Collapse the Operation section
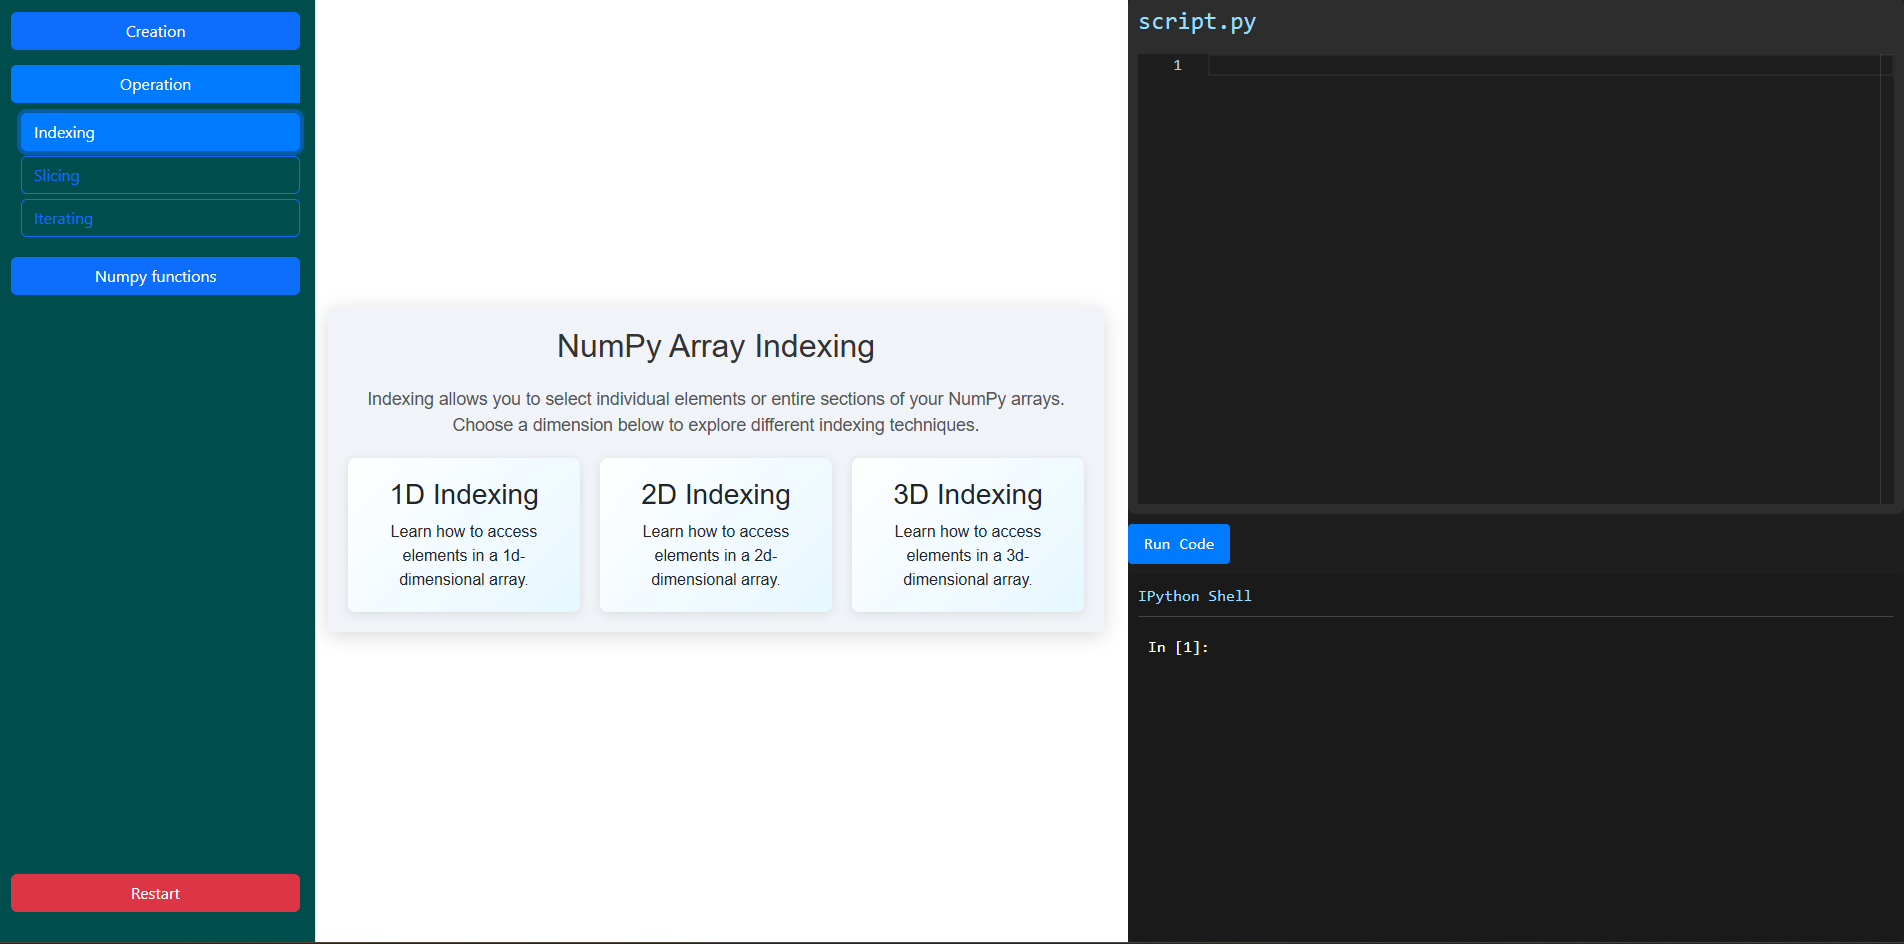Image resolution: width=1904 pixels, height=944 pixels. [x=155, y=84]
